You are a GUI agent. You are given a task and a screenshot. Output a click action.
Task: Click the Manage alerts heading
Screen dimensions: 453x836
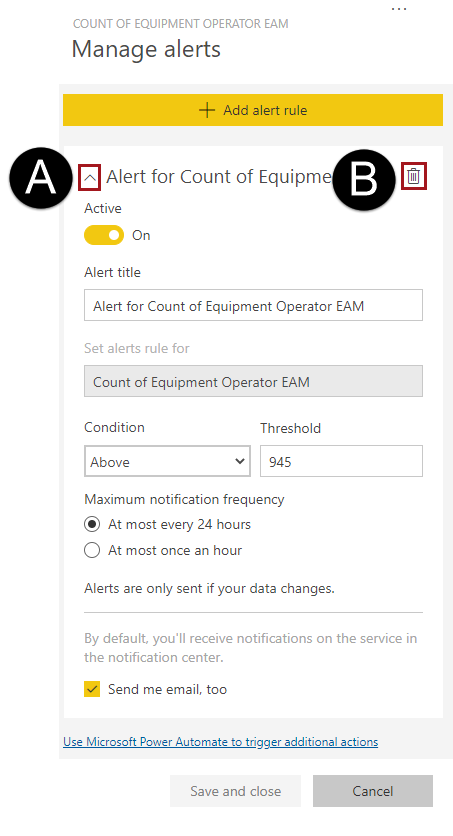[146, 49]
